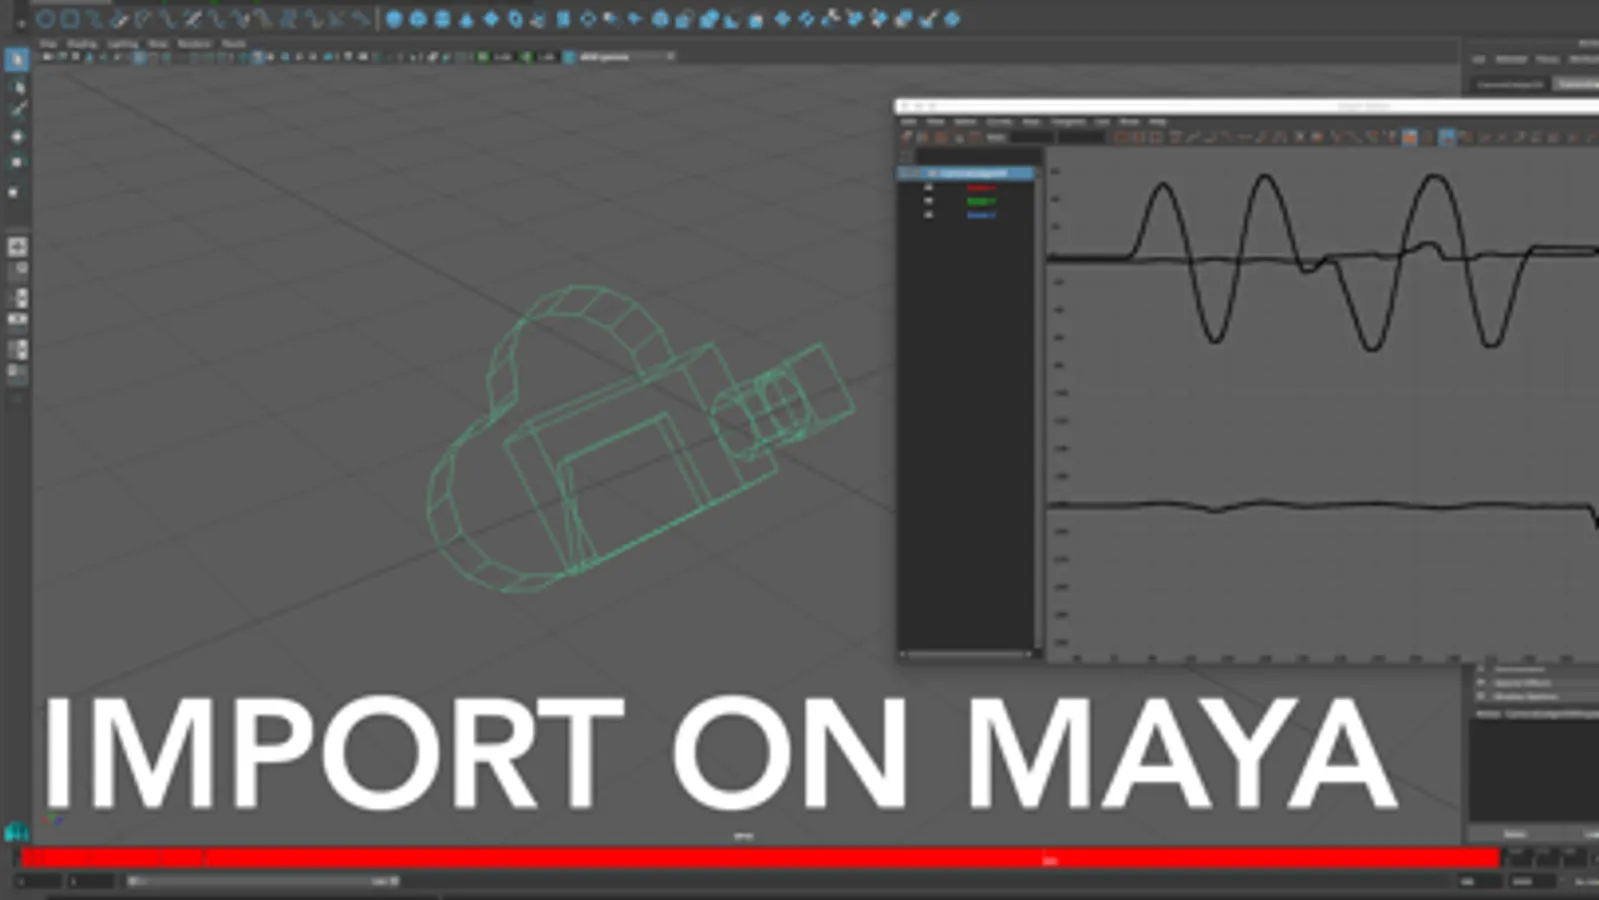
Task: Open the viewport Shading menu
Action: [x=81, y=44]
